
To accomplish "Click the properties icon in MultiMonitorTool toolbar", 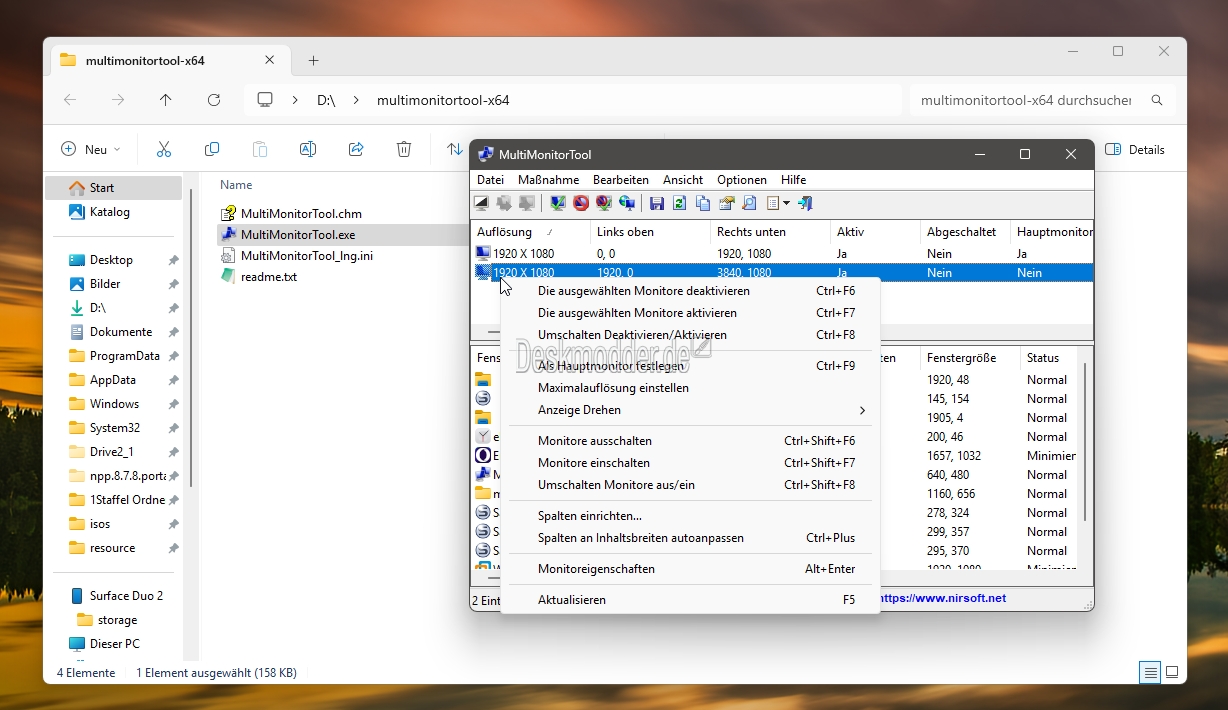I will click(x=726, y=203).
